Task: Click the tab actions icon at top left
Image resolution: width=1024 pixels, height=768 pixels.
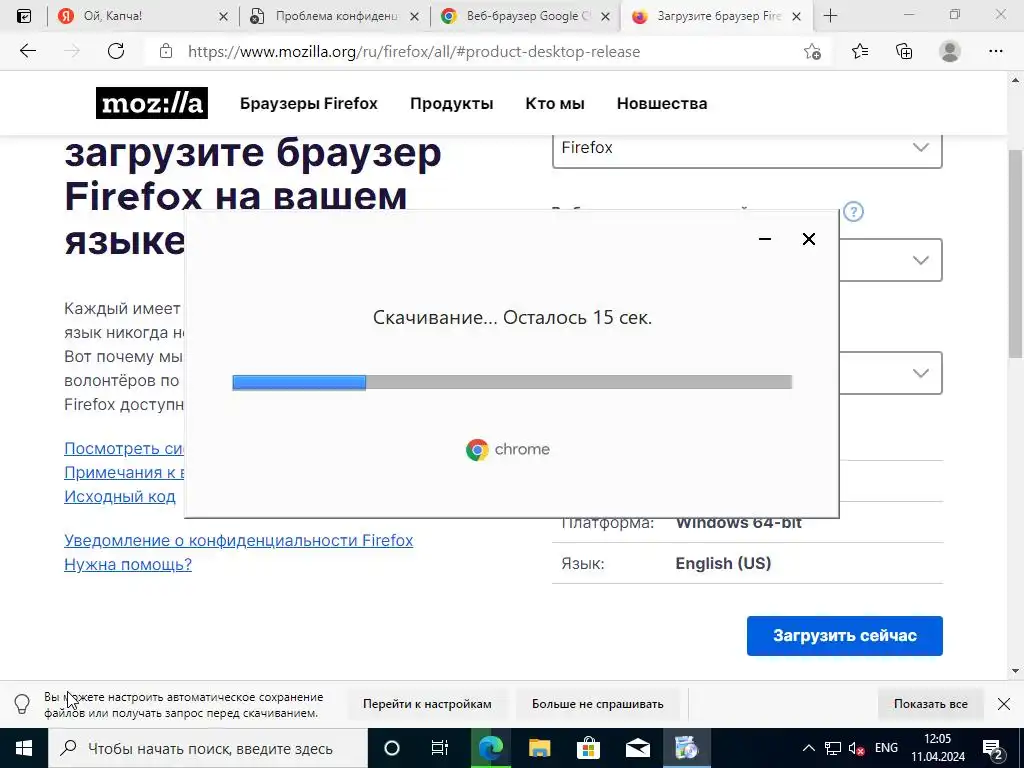Action: click(24, 16)
